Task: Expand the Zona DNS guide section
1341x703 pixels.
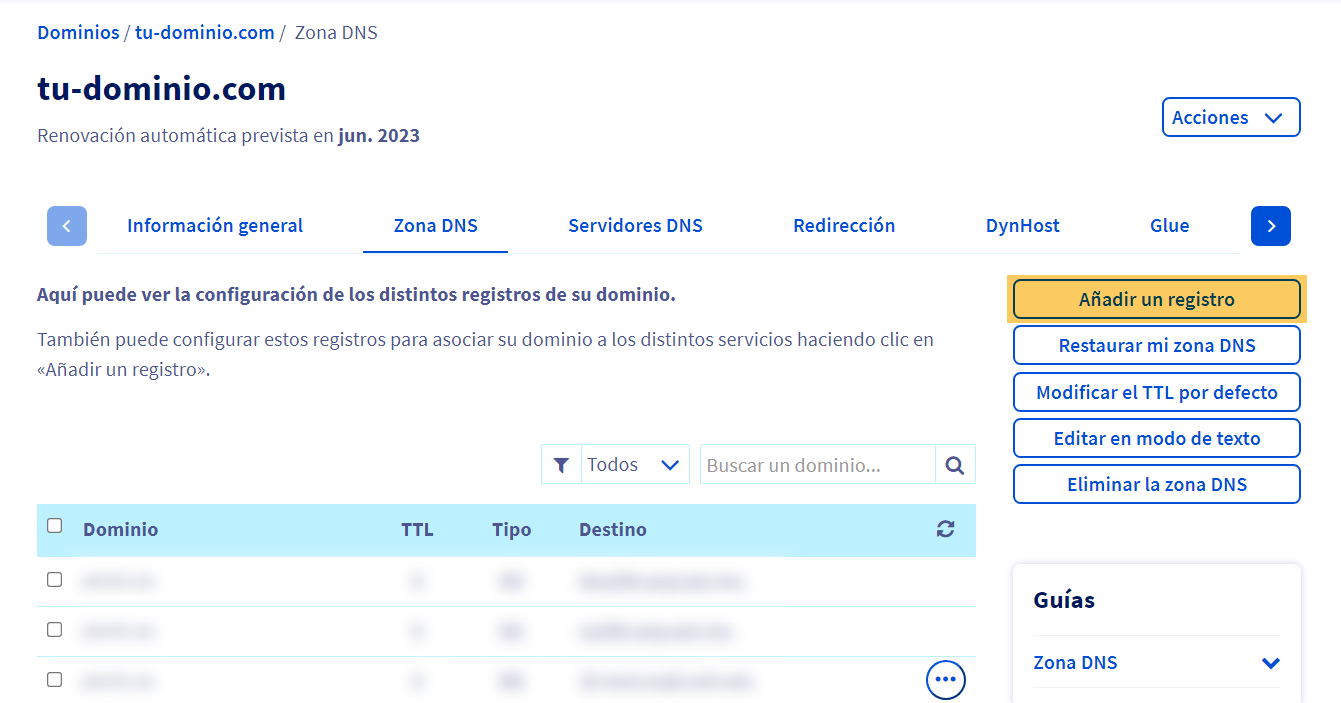Action: 1156,662
